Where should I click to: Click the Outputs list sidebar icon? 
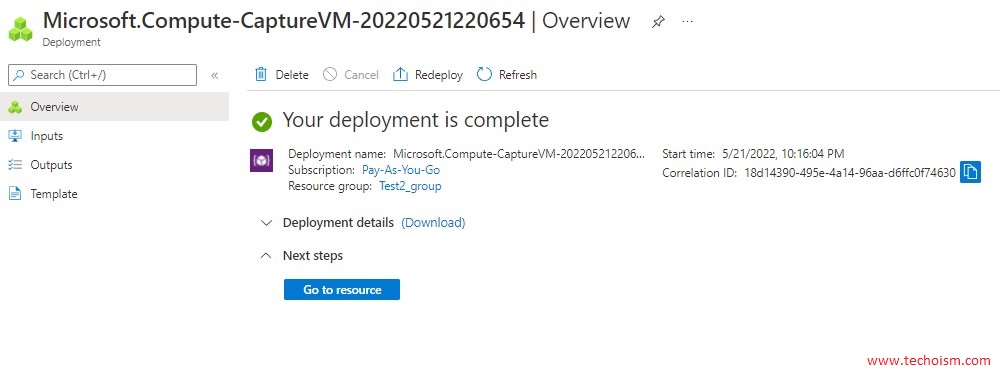(x=15, y=165)
